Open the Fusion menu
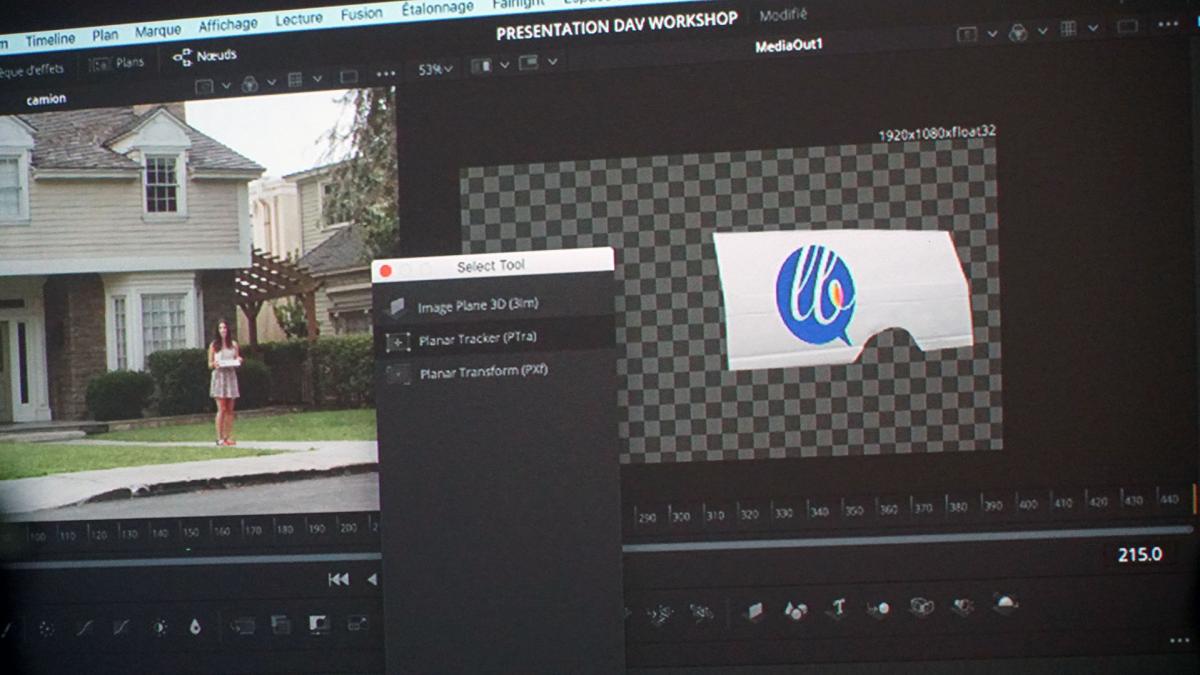 pos(361,13)
